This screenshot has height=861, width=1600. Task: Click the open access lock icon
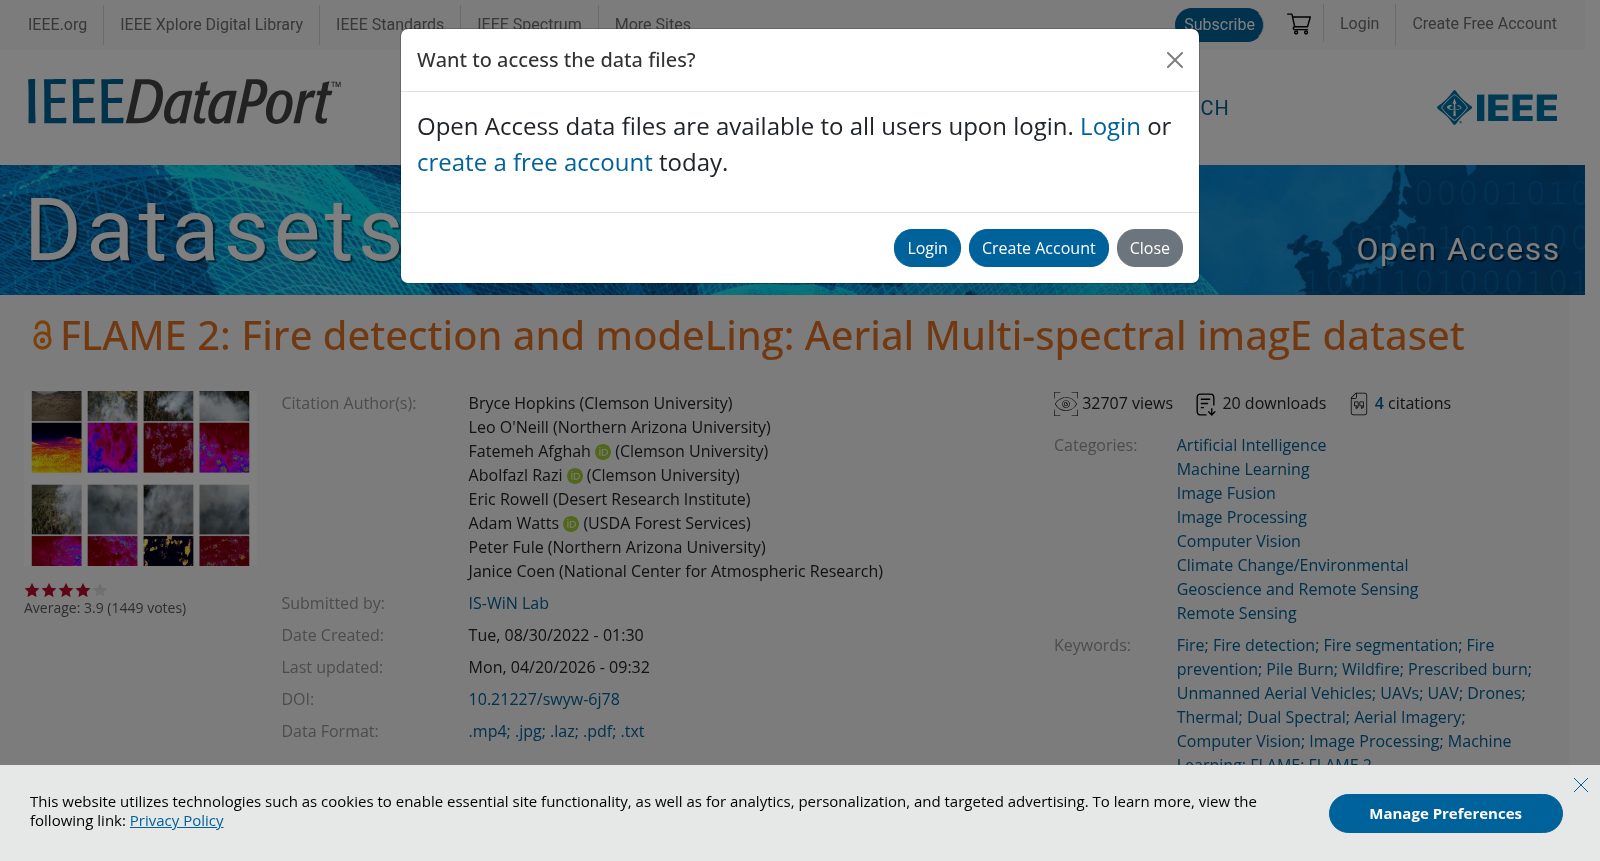click(41, 336)
